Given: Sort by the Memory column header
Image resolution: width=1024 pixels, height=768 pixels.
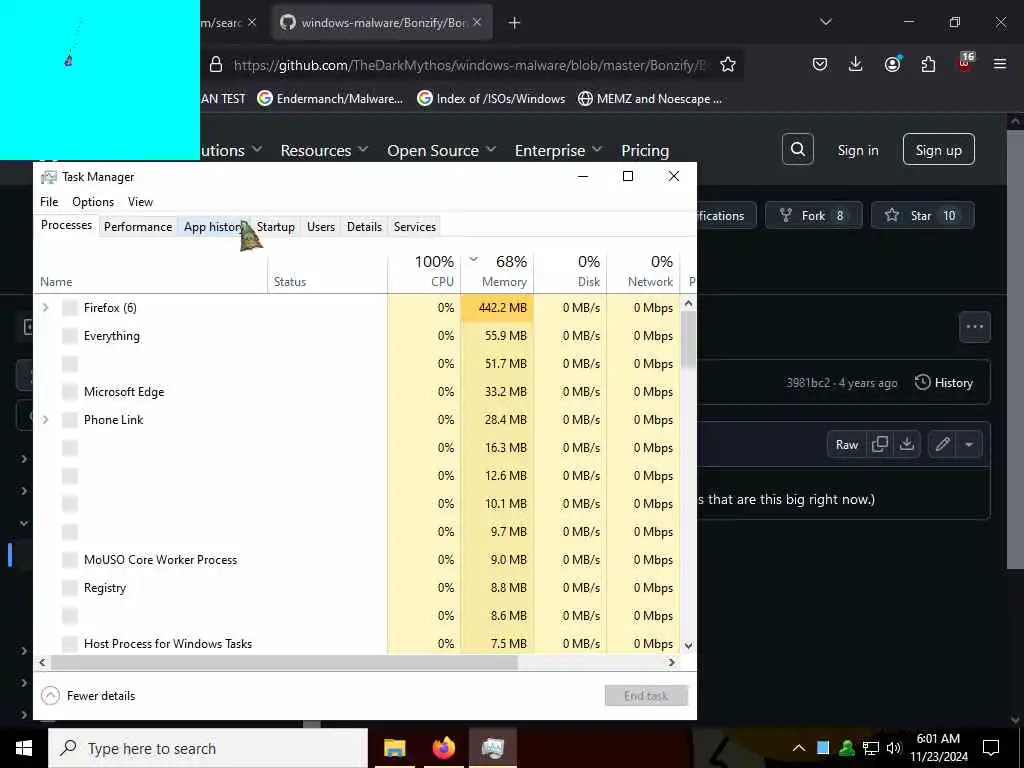Looking at the screenshot, I should click(498, 271).
